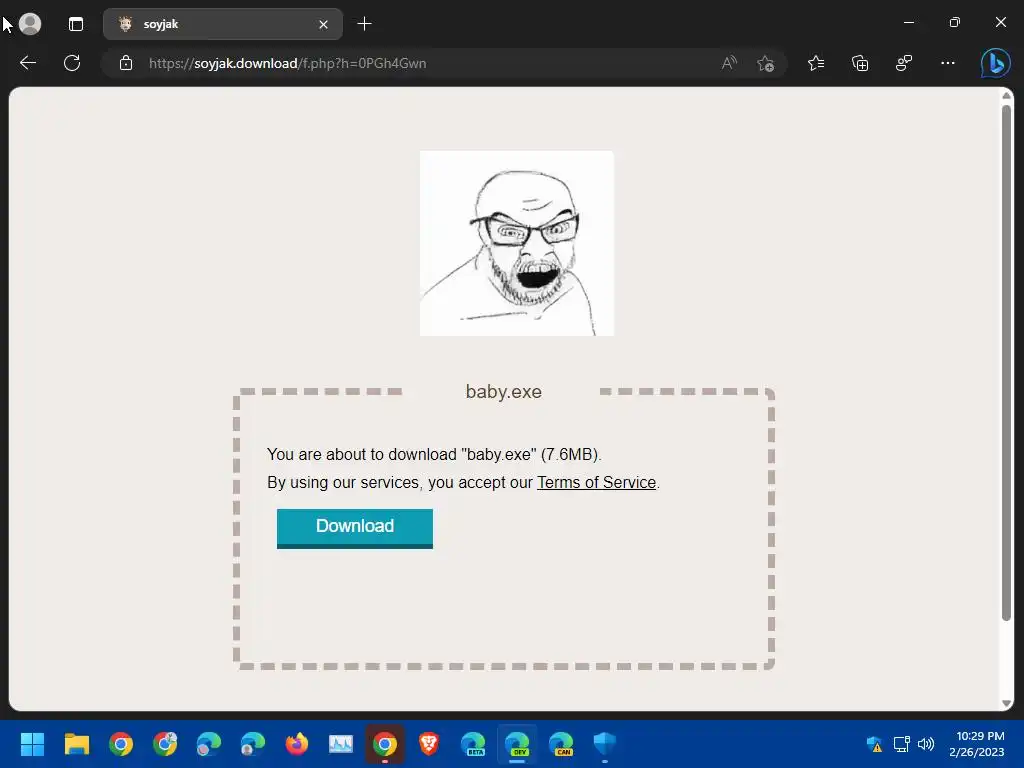The image size is (1024, 768).
Task: Open File Explorer from taskbar
Action: click(76, 744)
